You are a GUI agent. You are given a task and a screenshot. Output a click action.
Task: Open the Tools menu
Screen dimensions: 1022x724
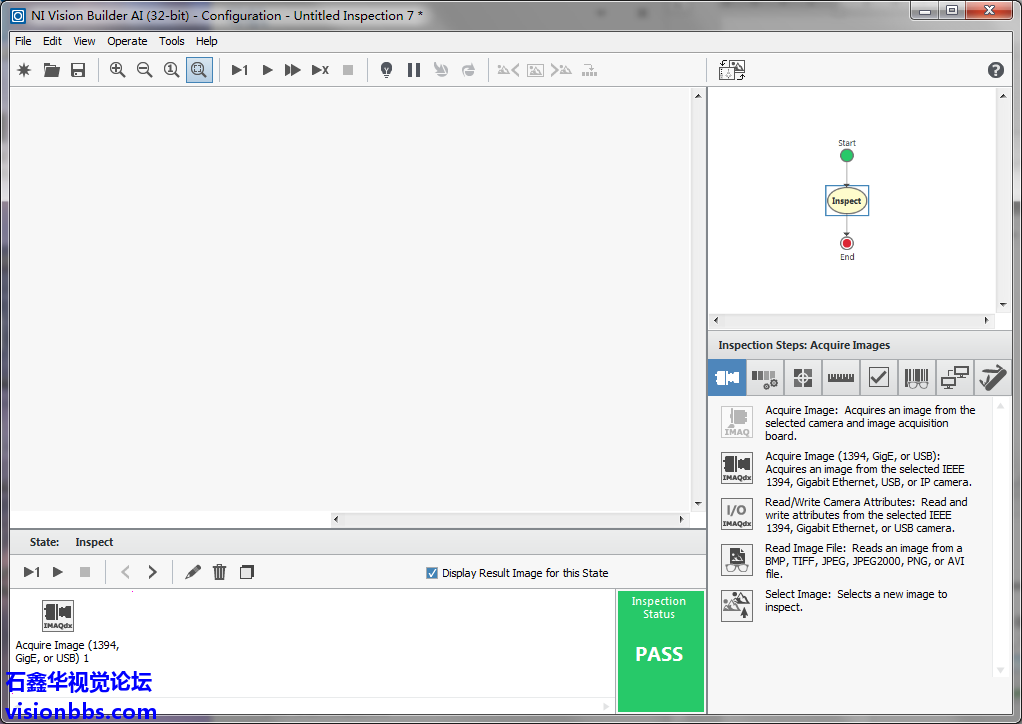(x=172, y=41)
